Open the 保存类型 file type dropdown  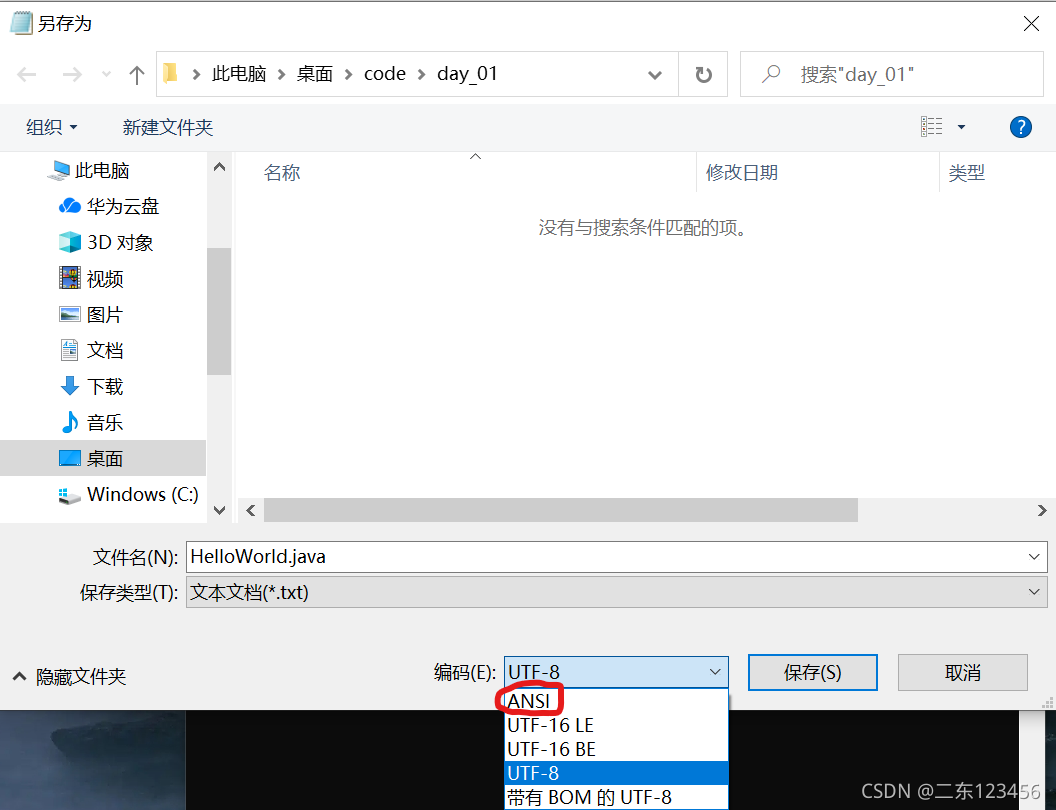[1034, 591]
